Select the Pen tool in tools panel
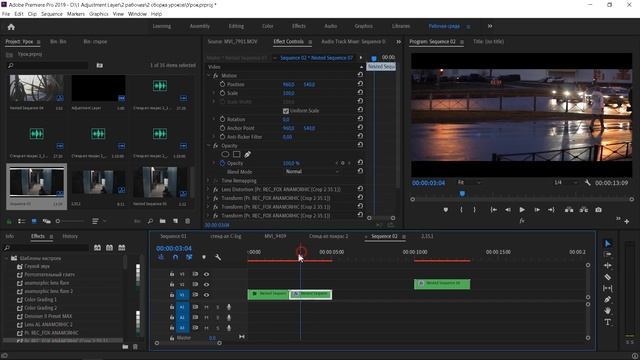 pyautogui.click(x=608, y=299)
